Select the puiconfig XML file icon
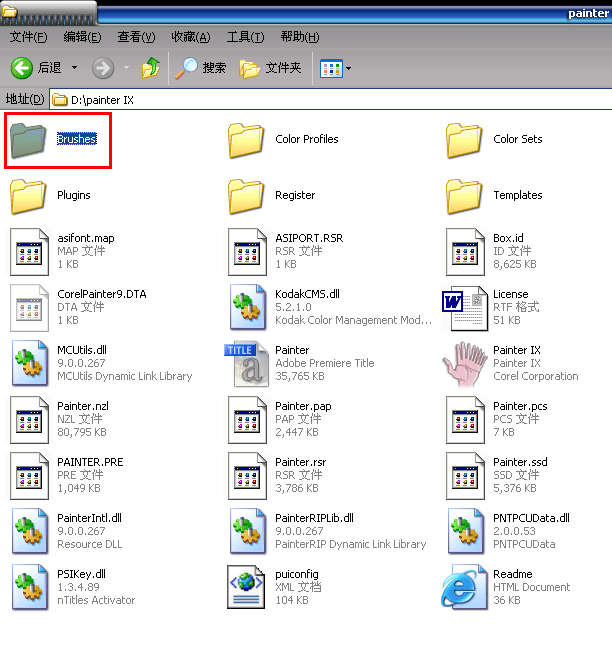This screenshot has height=651, width=612. tap(246, 587)
